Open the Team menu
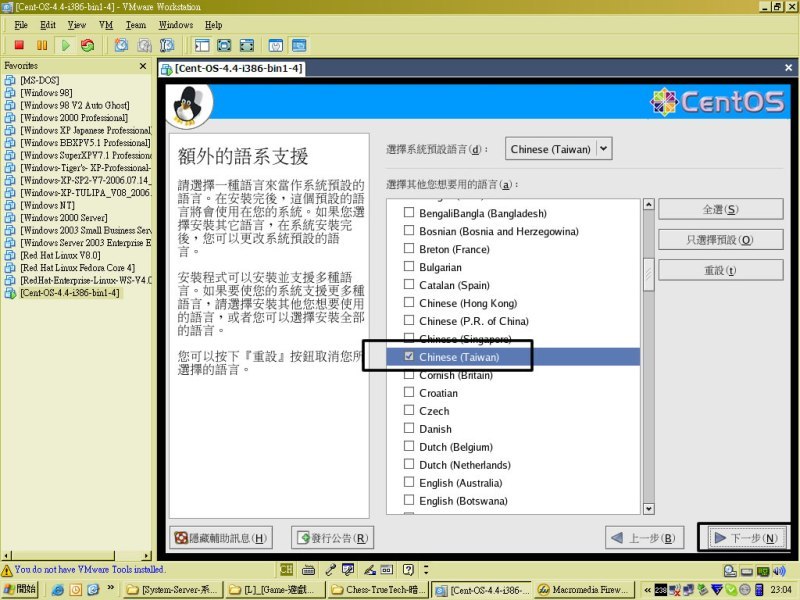This screenshot has height=600, width=800. (x=136, y=25)
